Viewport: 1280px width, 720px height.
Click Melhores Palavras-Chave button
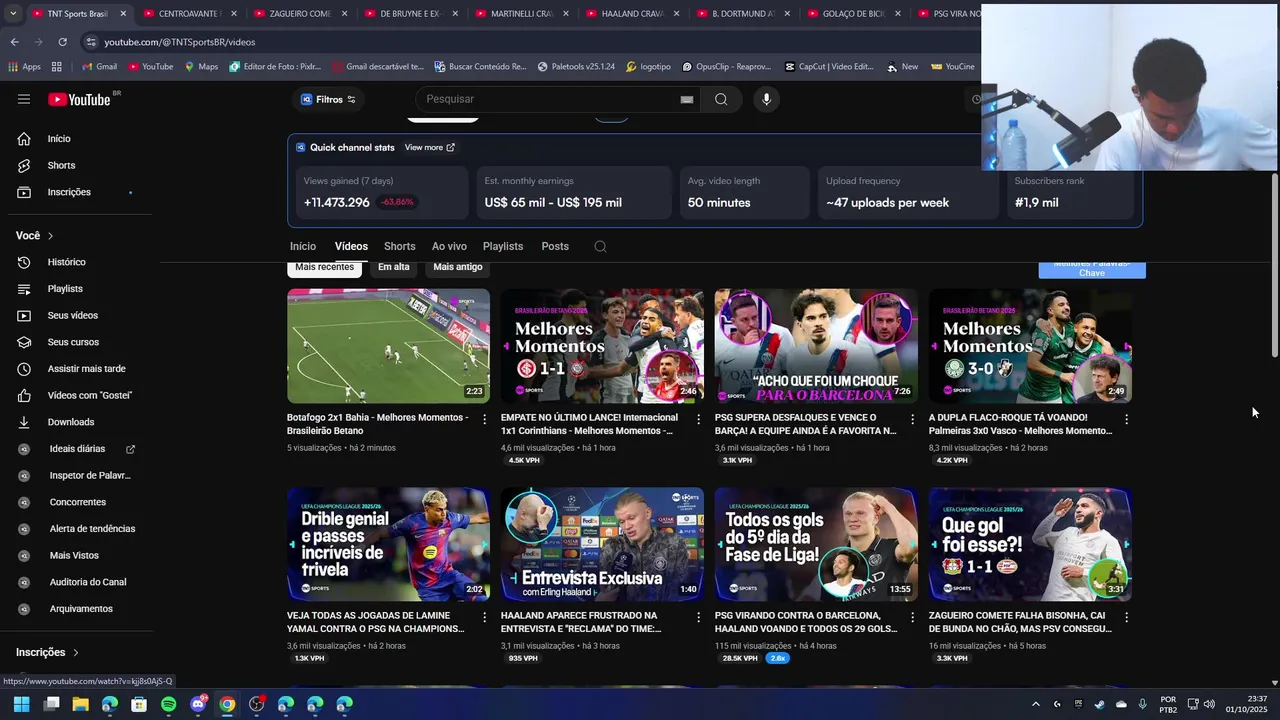tap(1092, 270)
